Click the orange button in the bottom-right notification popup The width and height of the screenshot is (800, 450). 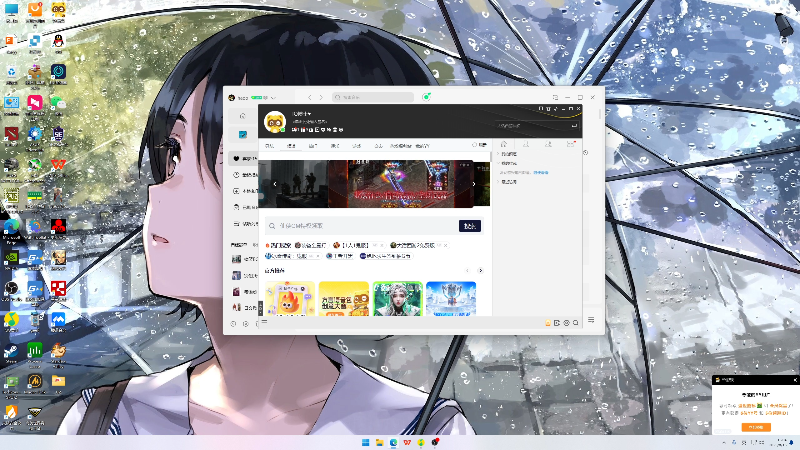coord(756,427)
